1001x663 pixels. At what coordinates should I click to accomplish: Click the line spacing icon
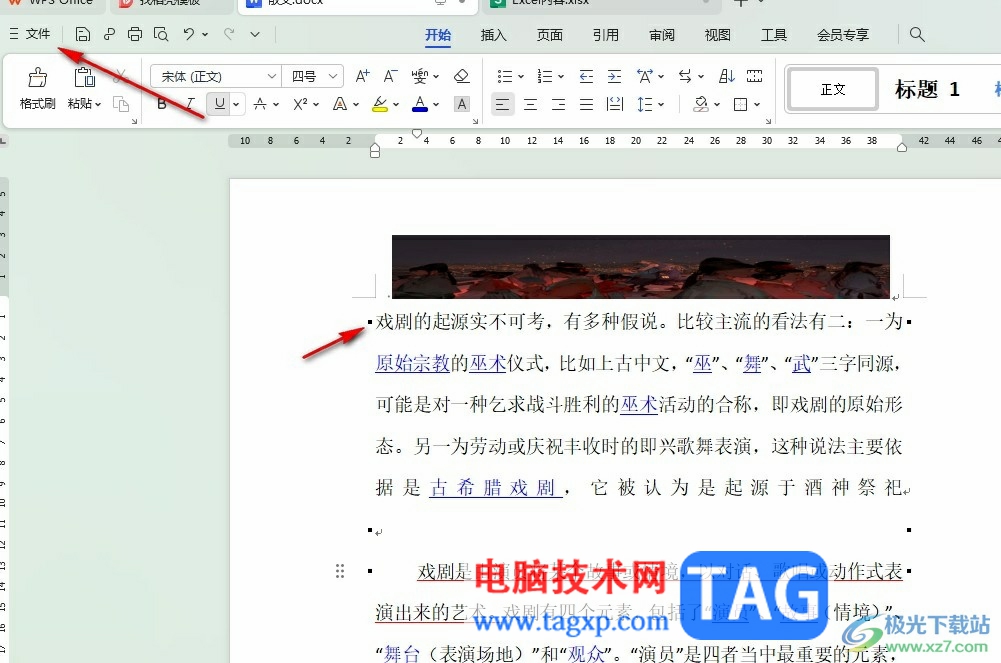tap(645, 104)
